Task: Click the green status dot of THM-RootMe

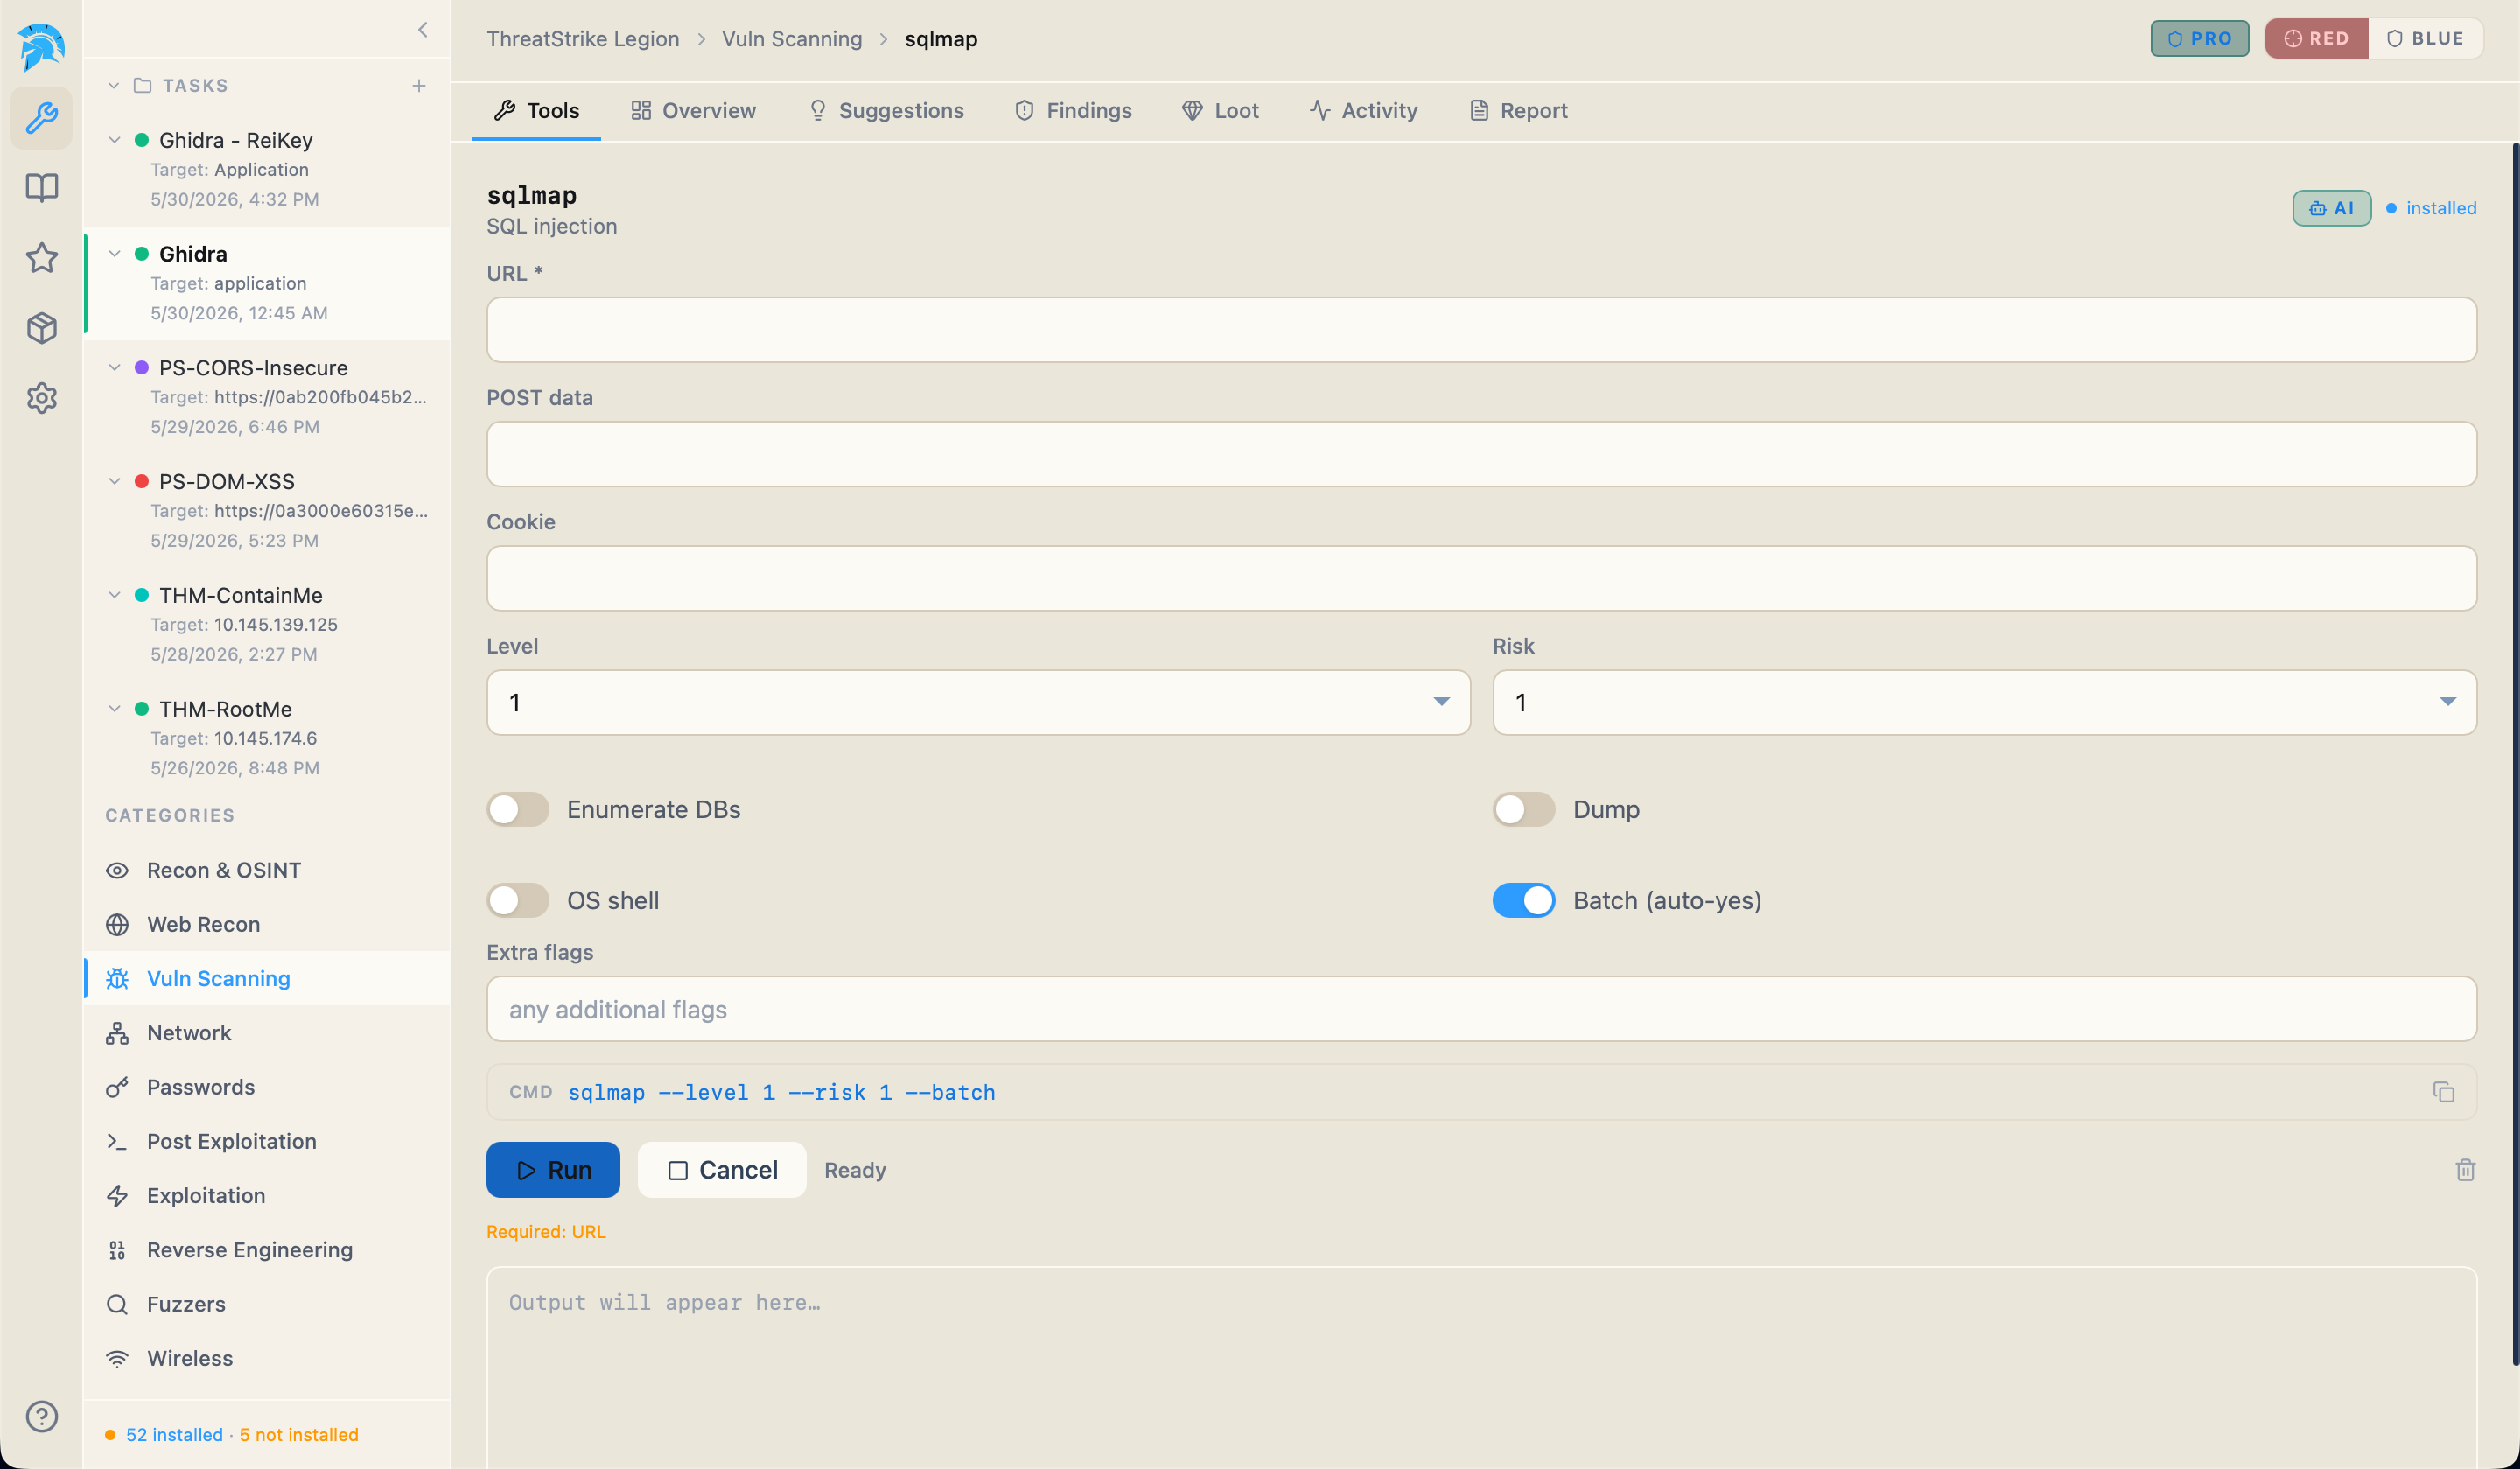Action: coord(142,708)
